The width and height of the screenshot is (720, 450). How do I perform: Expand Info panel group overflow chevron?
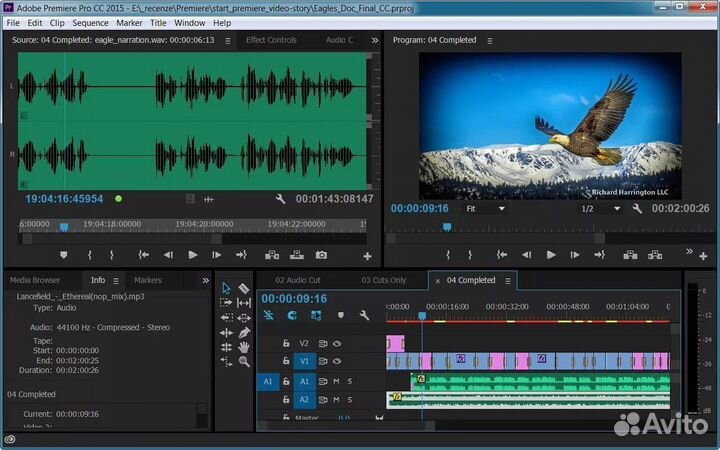click(205, 280)
